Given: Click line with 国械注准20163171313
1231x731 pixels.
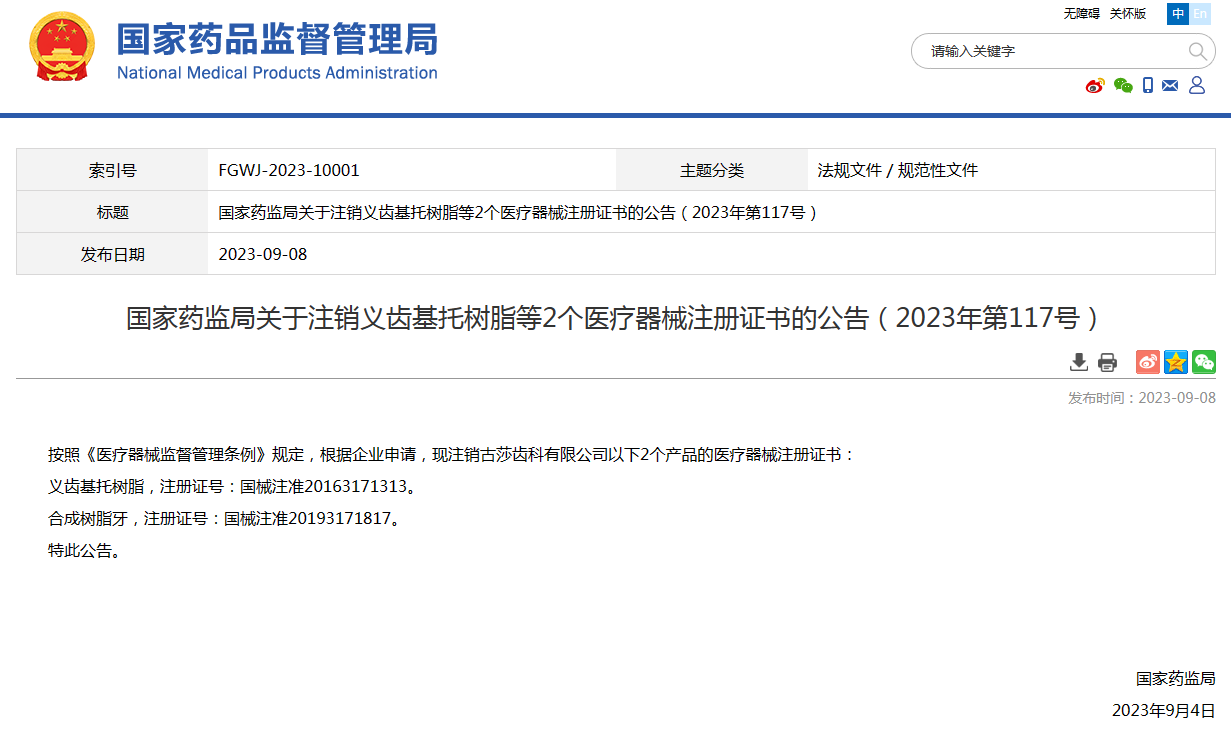Looking at the screenshot, I should [x=232, y=487].
